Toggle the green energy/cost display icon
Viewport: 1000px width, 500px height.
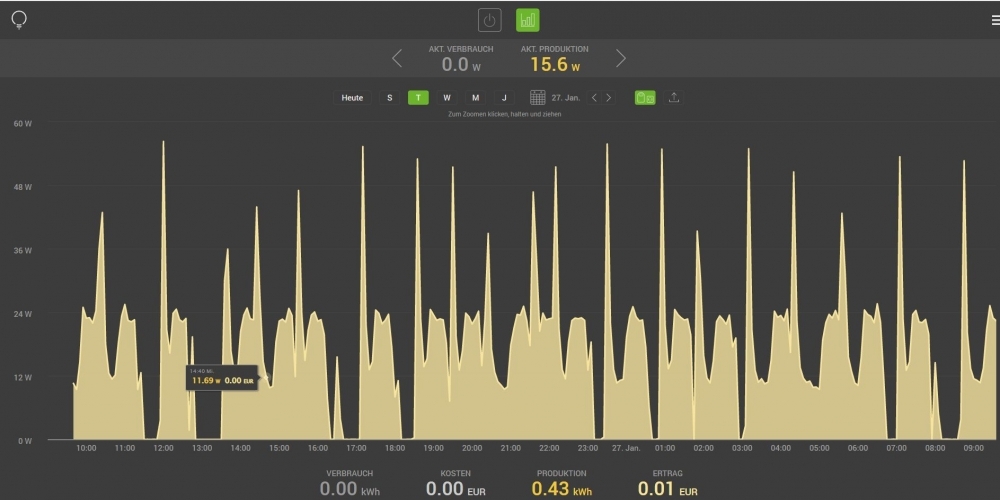pyautogui.click(x=645, y=98)
